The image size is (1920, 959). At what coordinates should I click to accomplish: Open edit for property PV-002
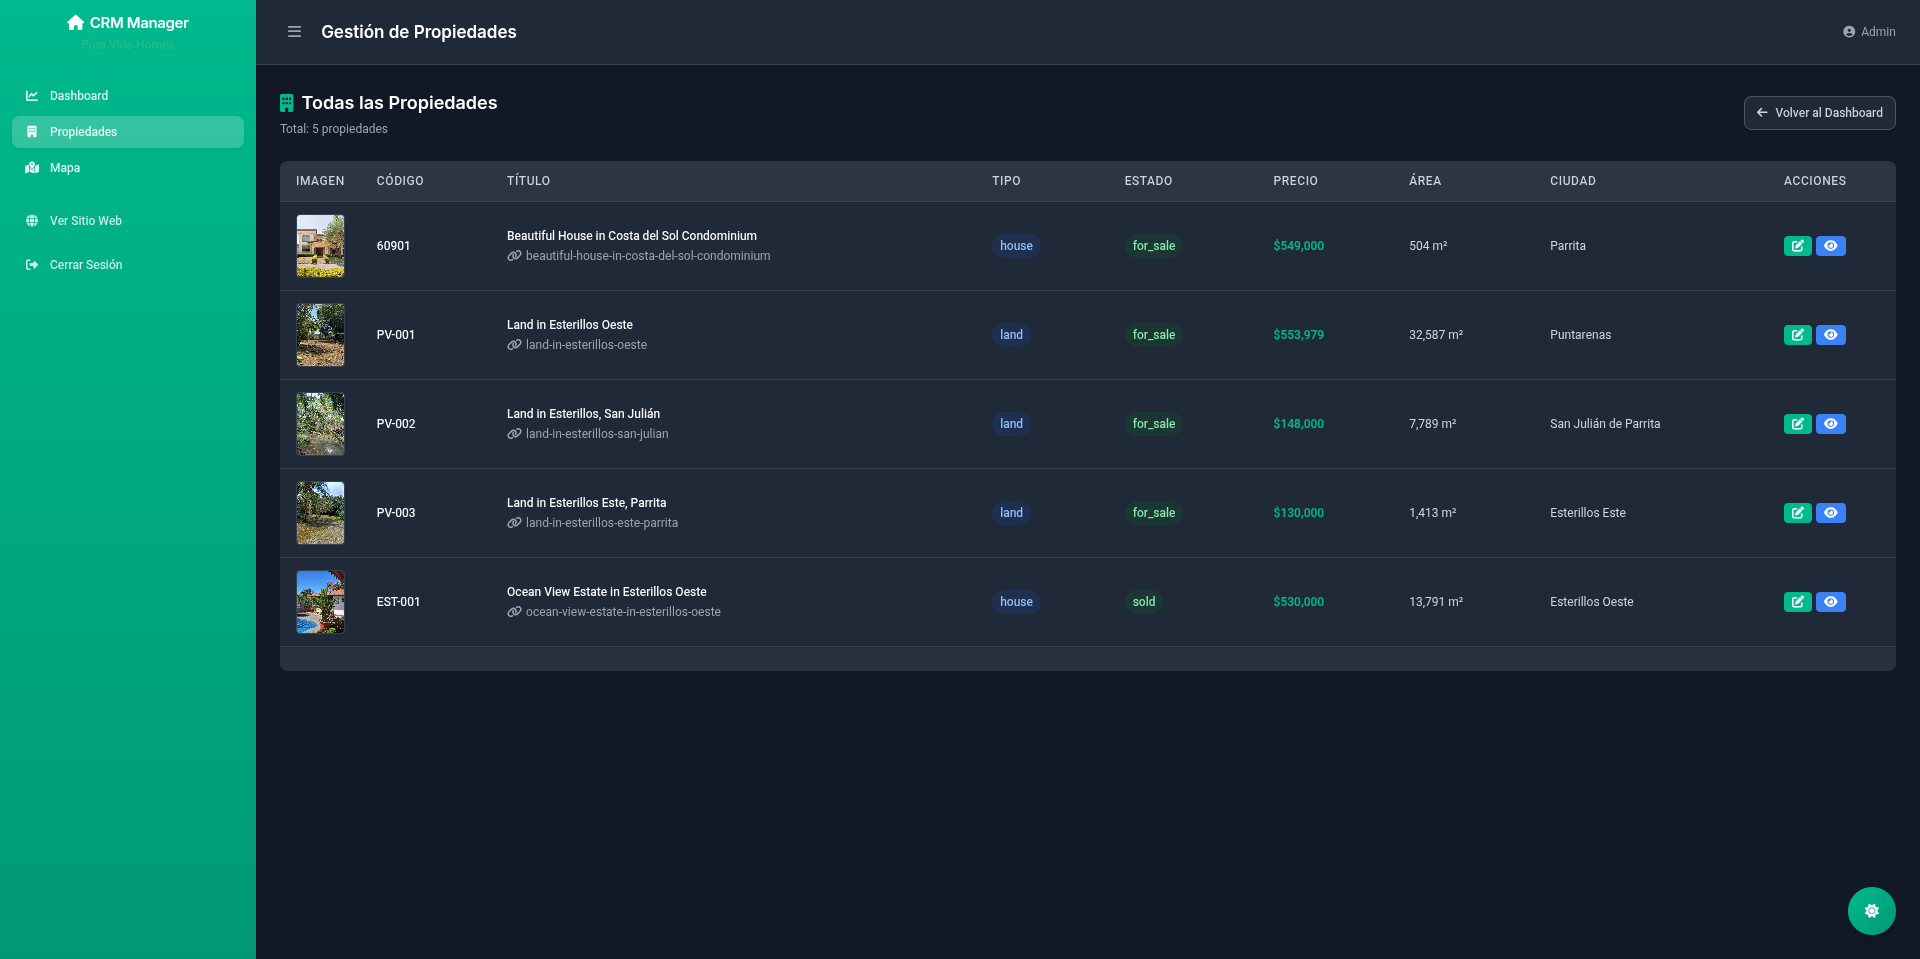pos(1797,424)
